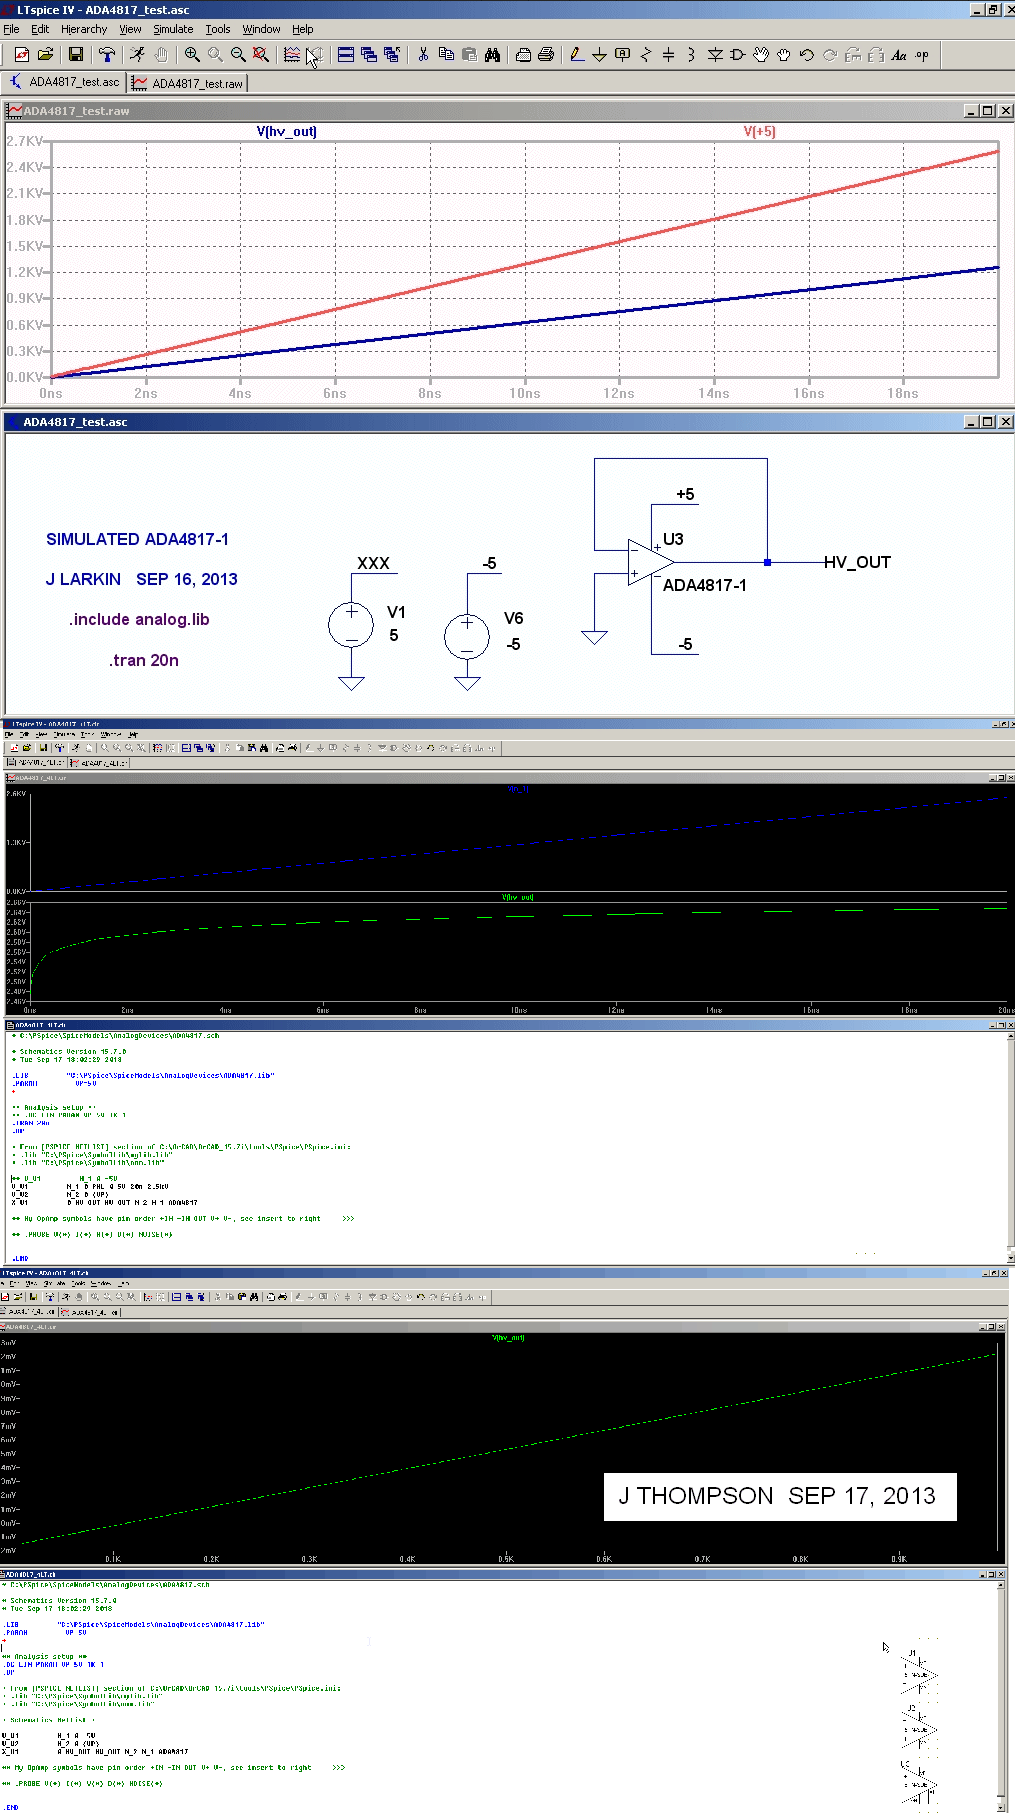Click the Autorange plot icon
Screen dimensions: 1015x1820
click(292, 55)
